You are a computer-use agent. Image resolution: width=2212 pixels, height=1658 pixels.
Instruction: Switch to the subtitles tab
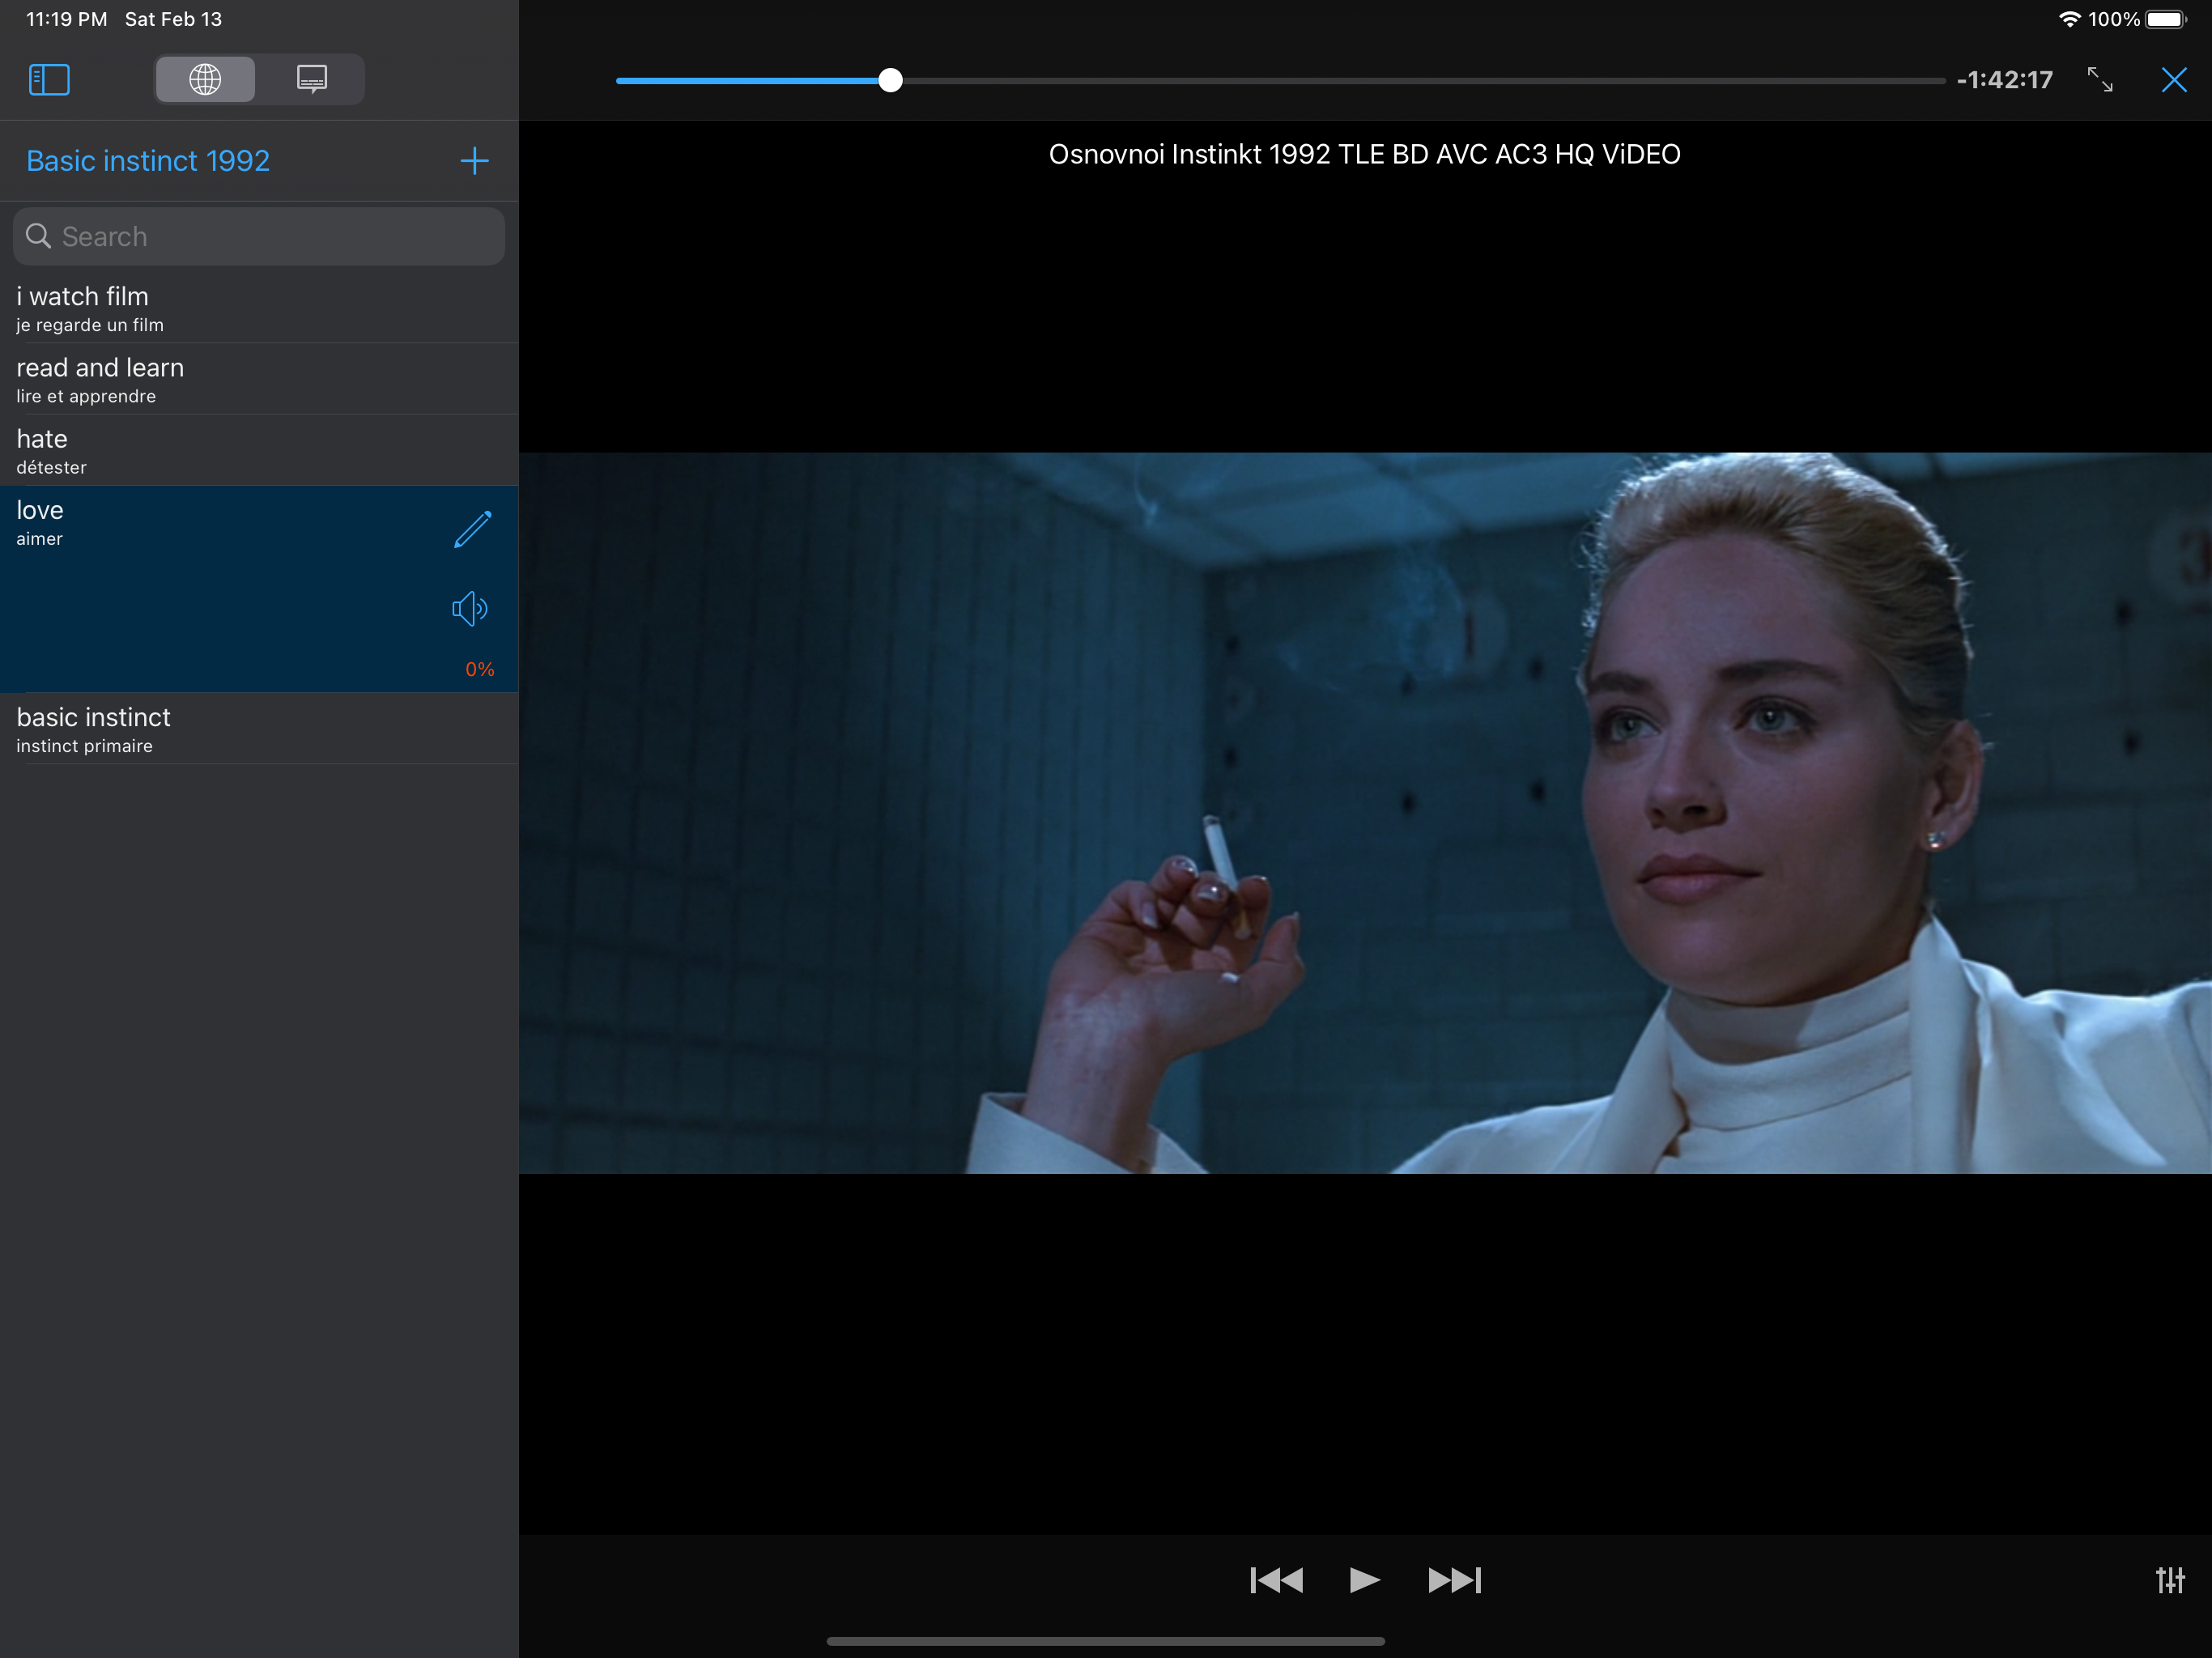311,79
